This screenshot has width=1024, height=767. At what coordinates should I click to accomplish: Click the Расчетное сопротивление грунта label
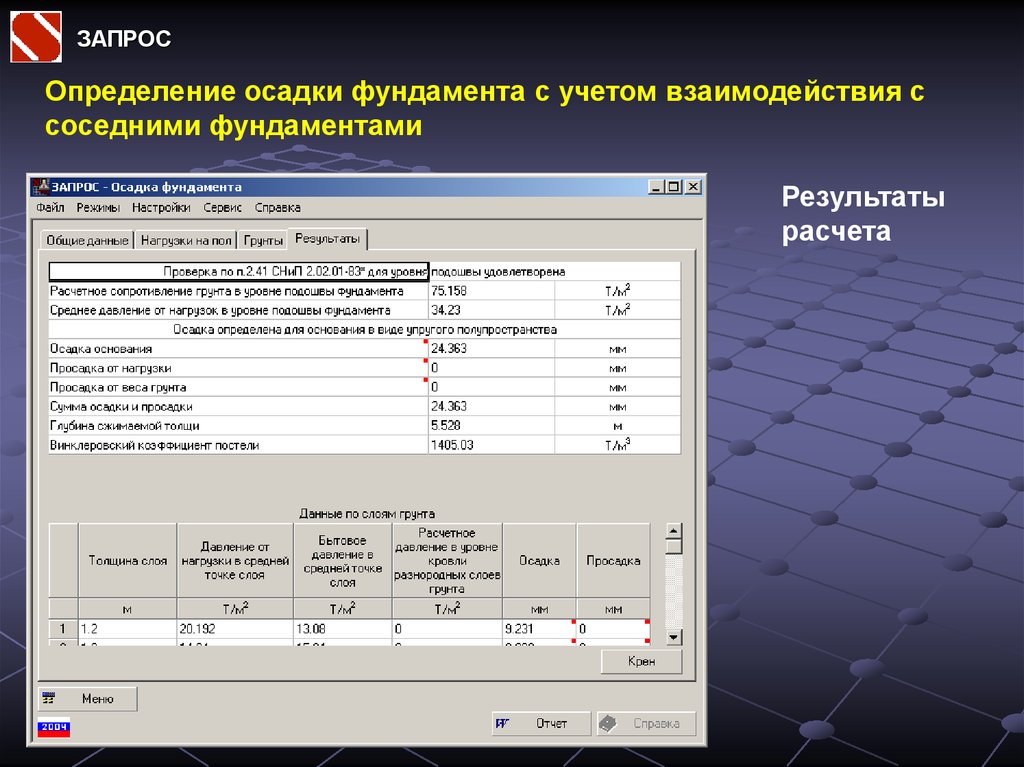click(x=227, y=291)
